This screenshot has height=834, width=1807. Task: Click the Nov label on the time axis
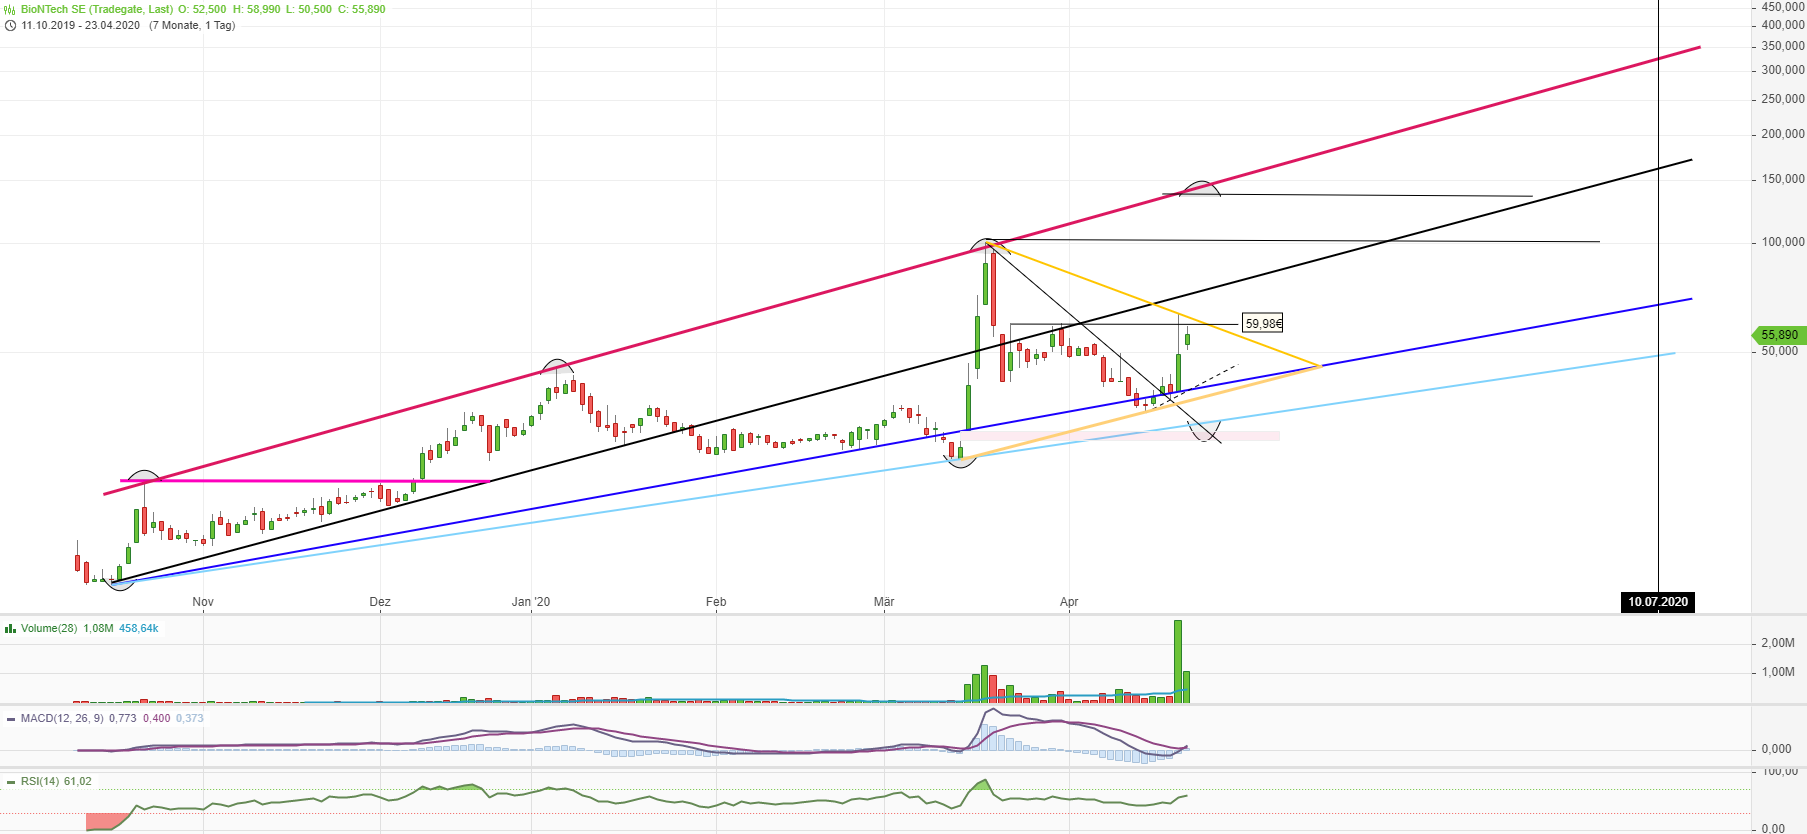tap(203, 602)
